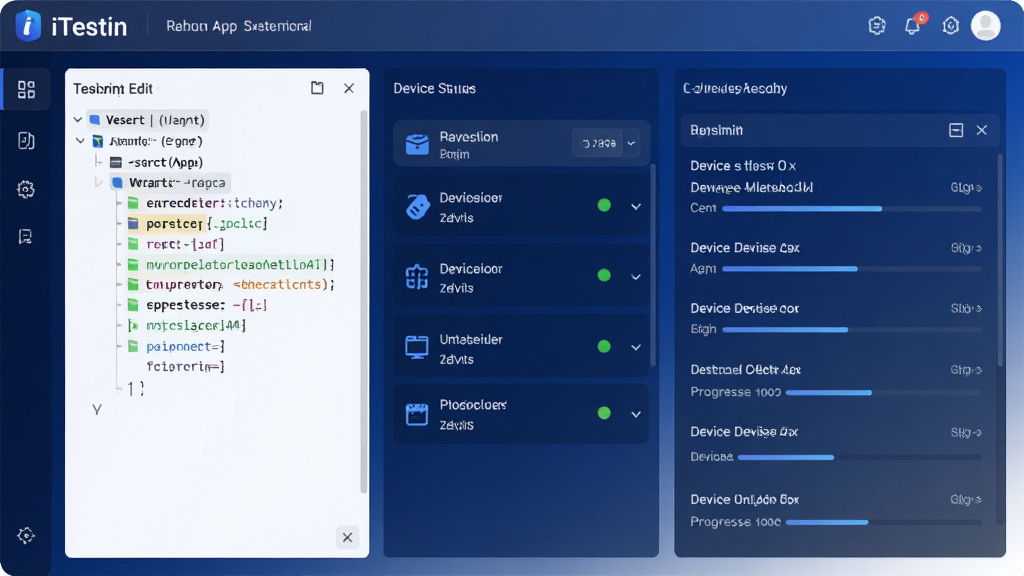Open the notifications bell in the top bar
Image resolution: width=1024 pixels, height=576 pixels.
pyautogui.click(x=912, y=25)
